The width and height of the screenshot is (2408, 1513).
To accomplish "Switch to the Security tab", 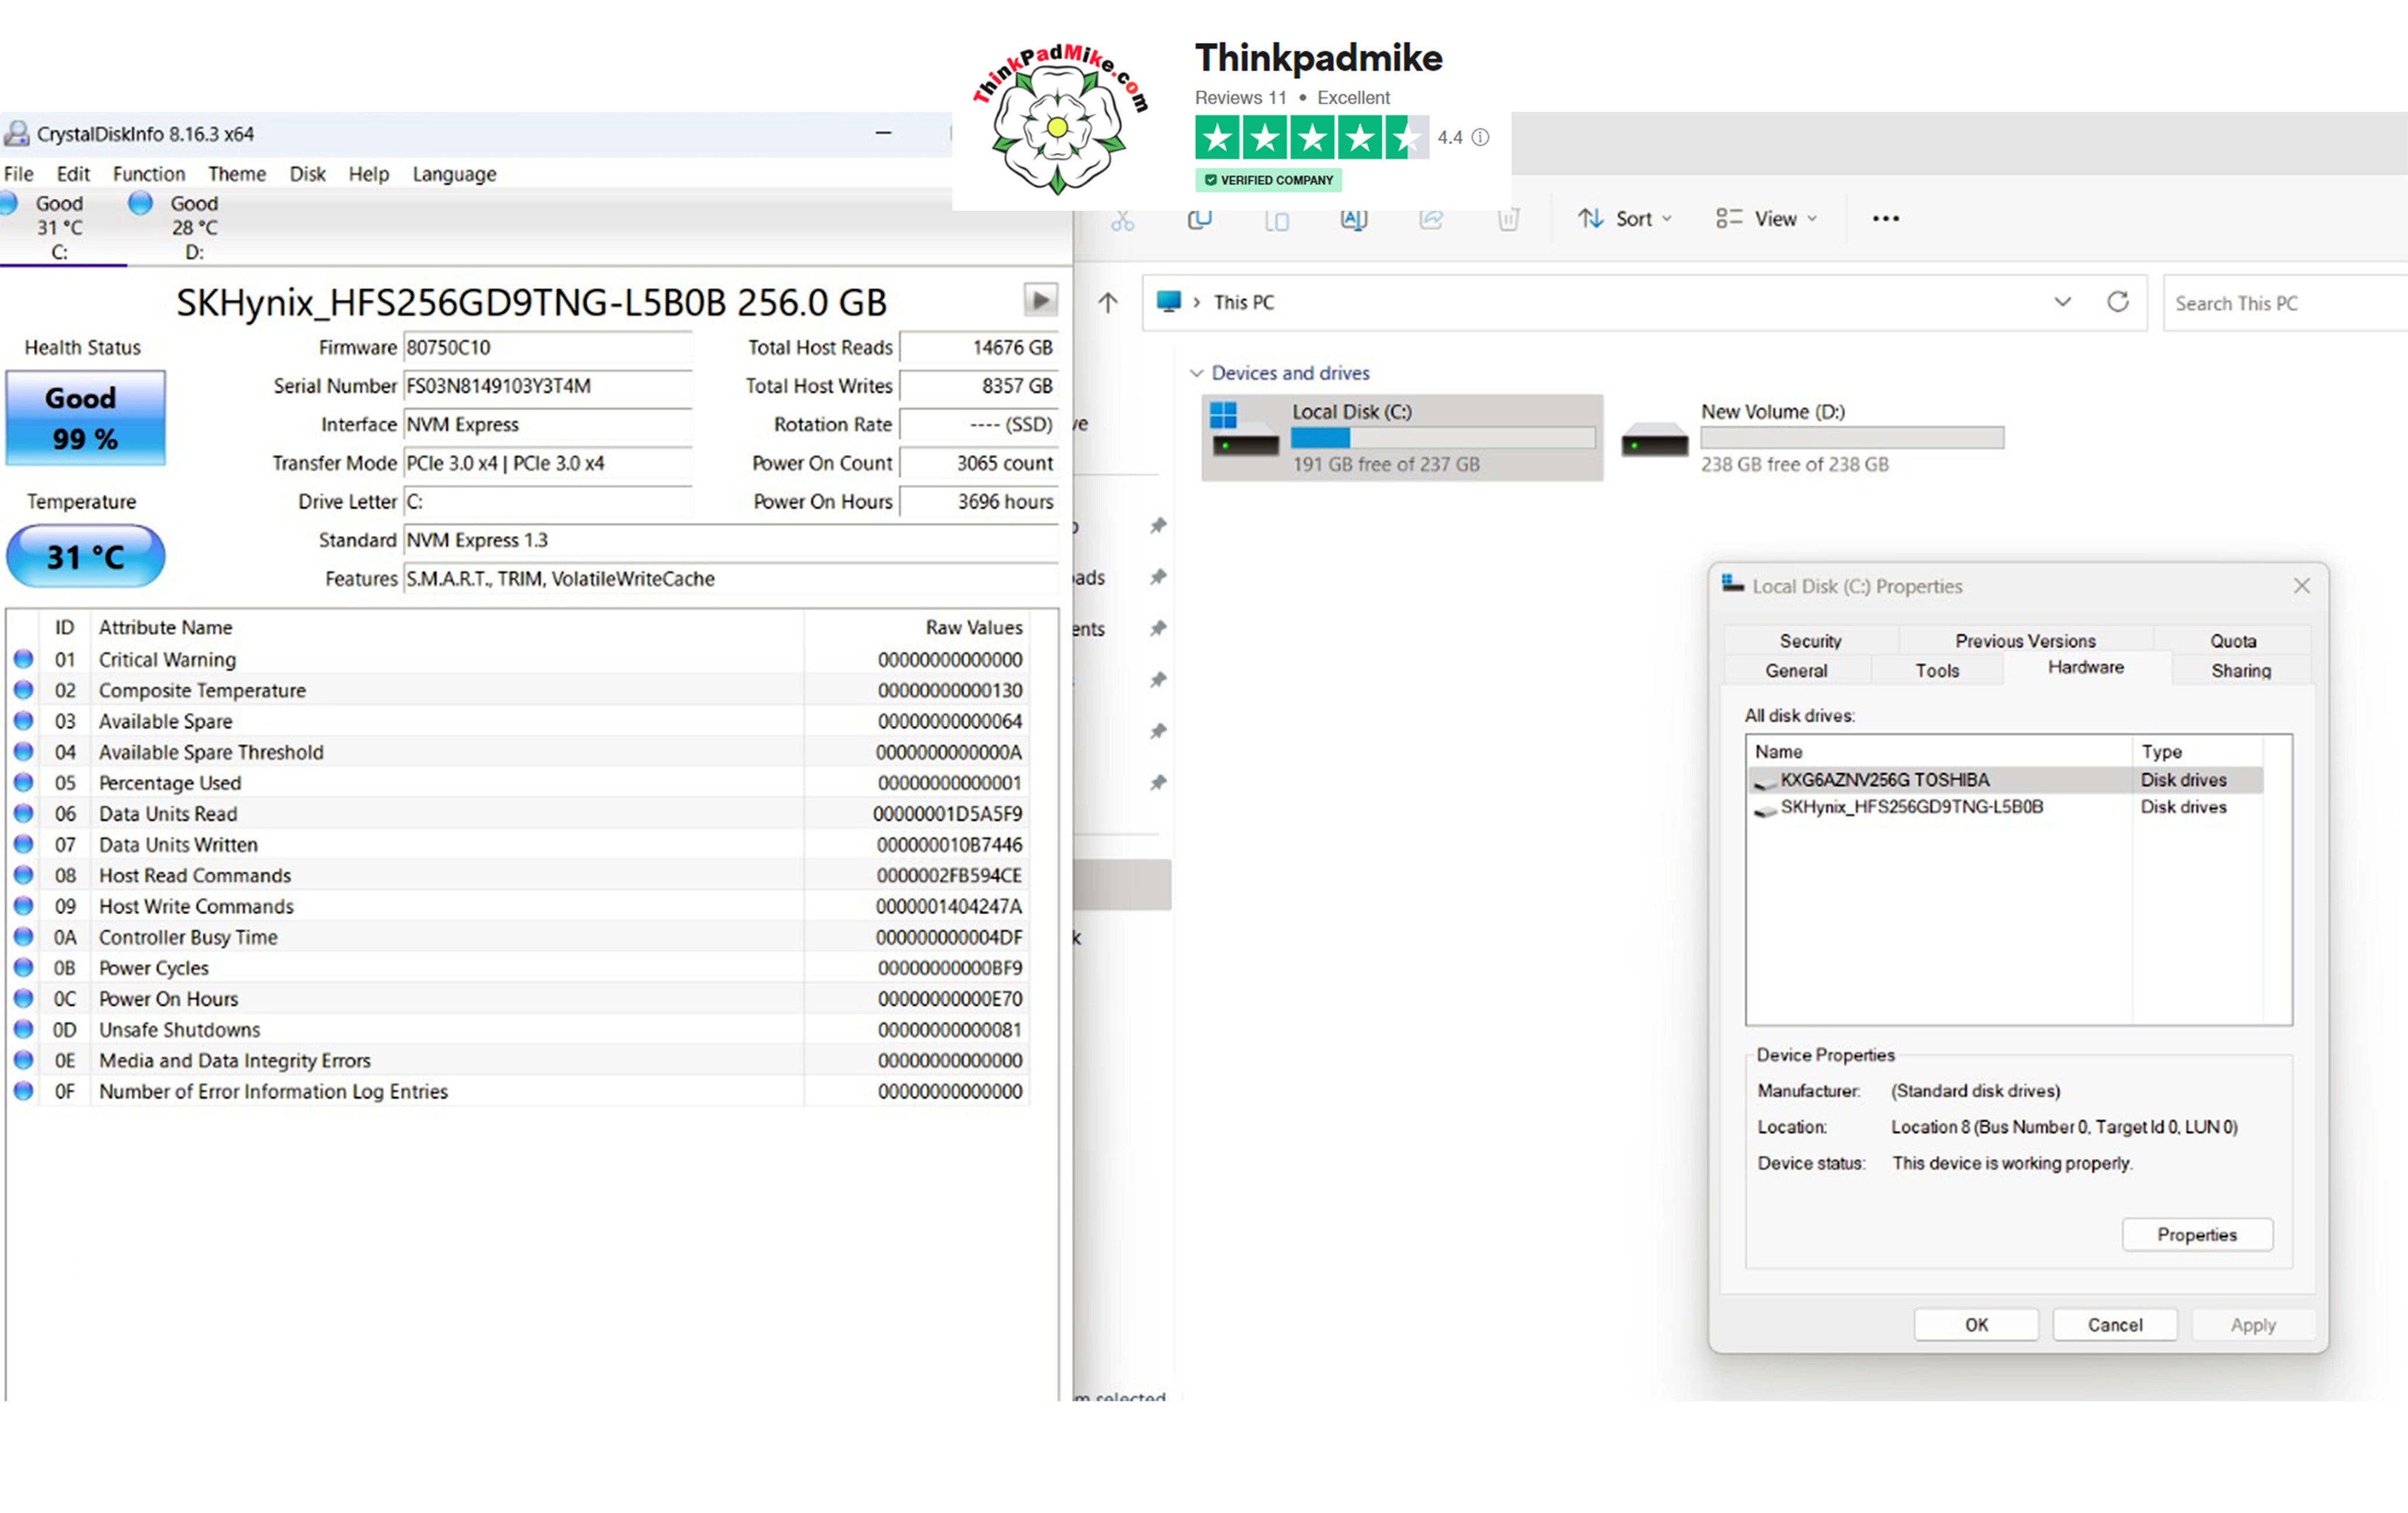I will click(1810, 640).
